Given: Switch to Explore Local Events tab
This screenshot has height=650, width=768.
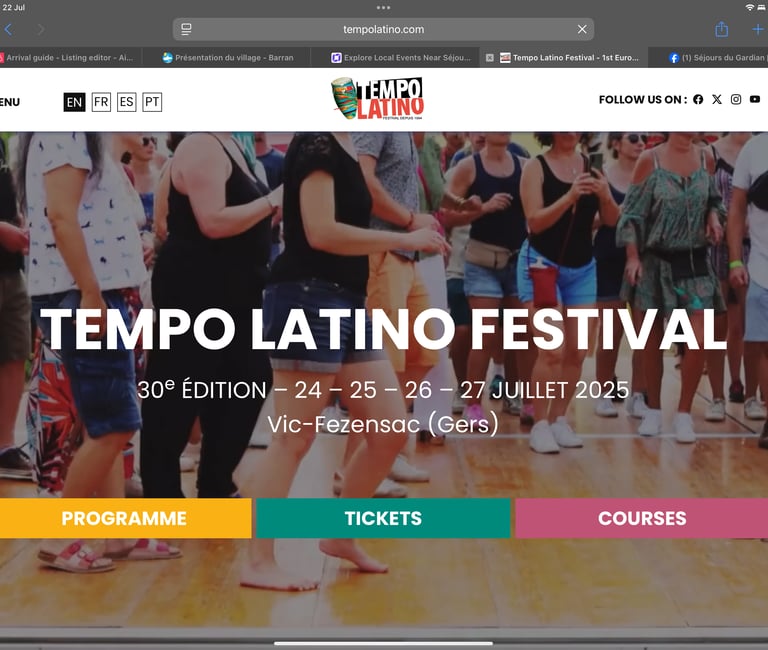Looking at the screenshot, I should click(401, 58).
